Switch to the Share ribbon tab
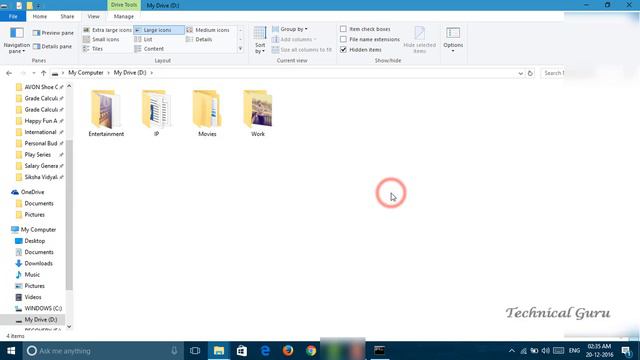The height and width of the screenshot is (360, 640). tap(67, 16)
